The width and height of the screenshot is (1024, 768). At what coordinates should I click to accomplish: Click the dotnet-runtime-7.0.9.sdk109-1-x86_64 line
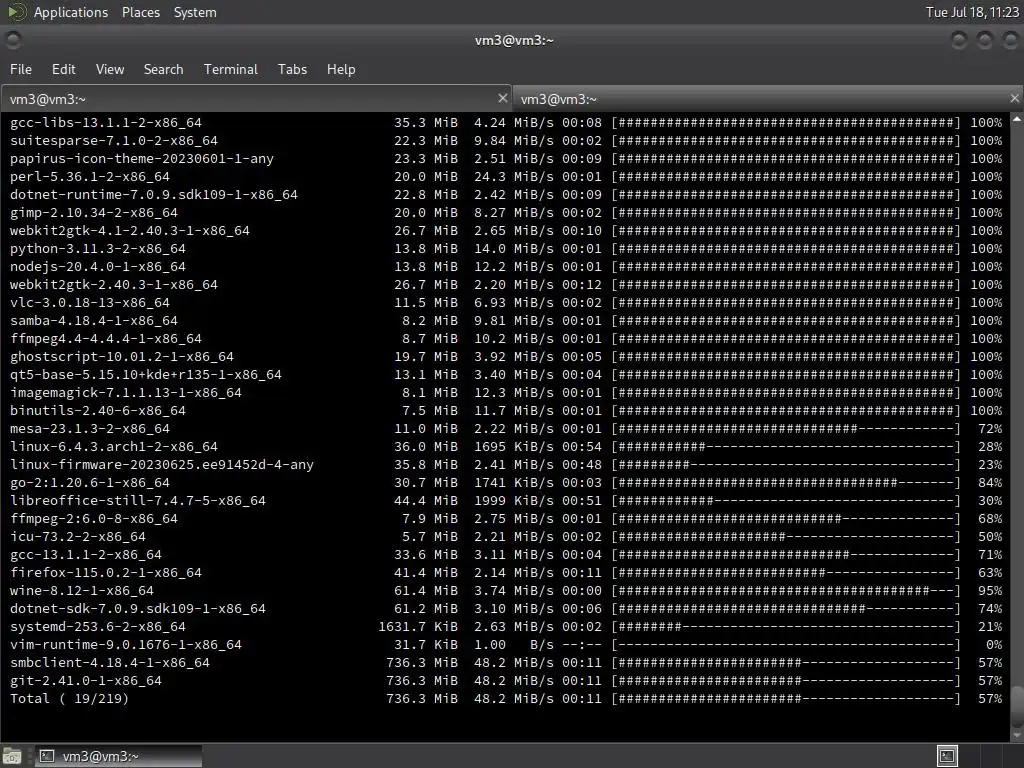tap(505, 194)
